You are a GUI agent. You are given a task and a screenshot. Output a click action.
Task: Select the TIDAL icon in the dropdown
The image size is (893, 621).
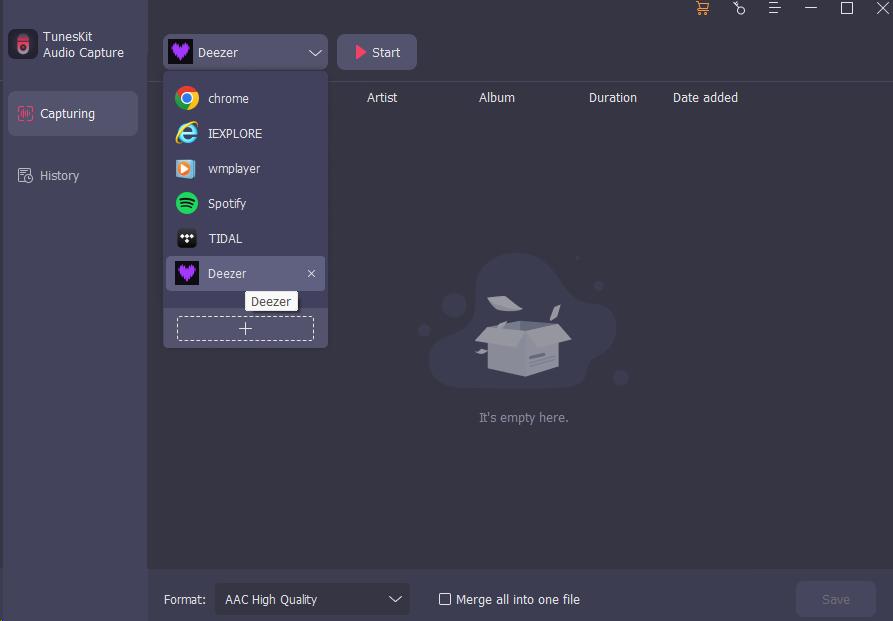point(186,238)
